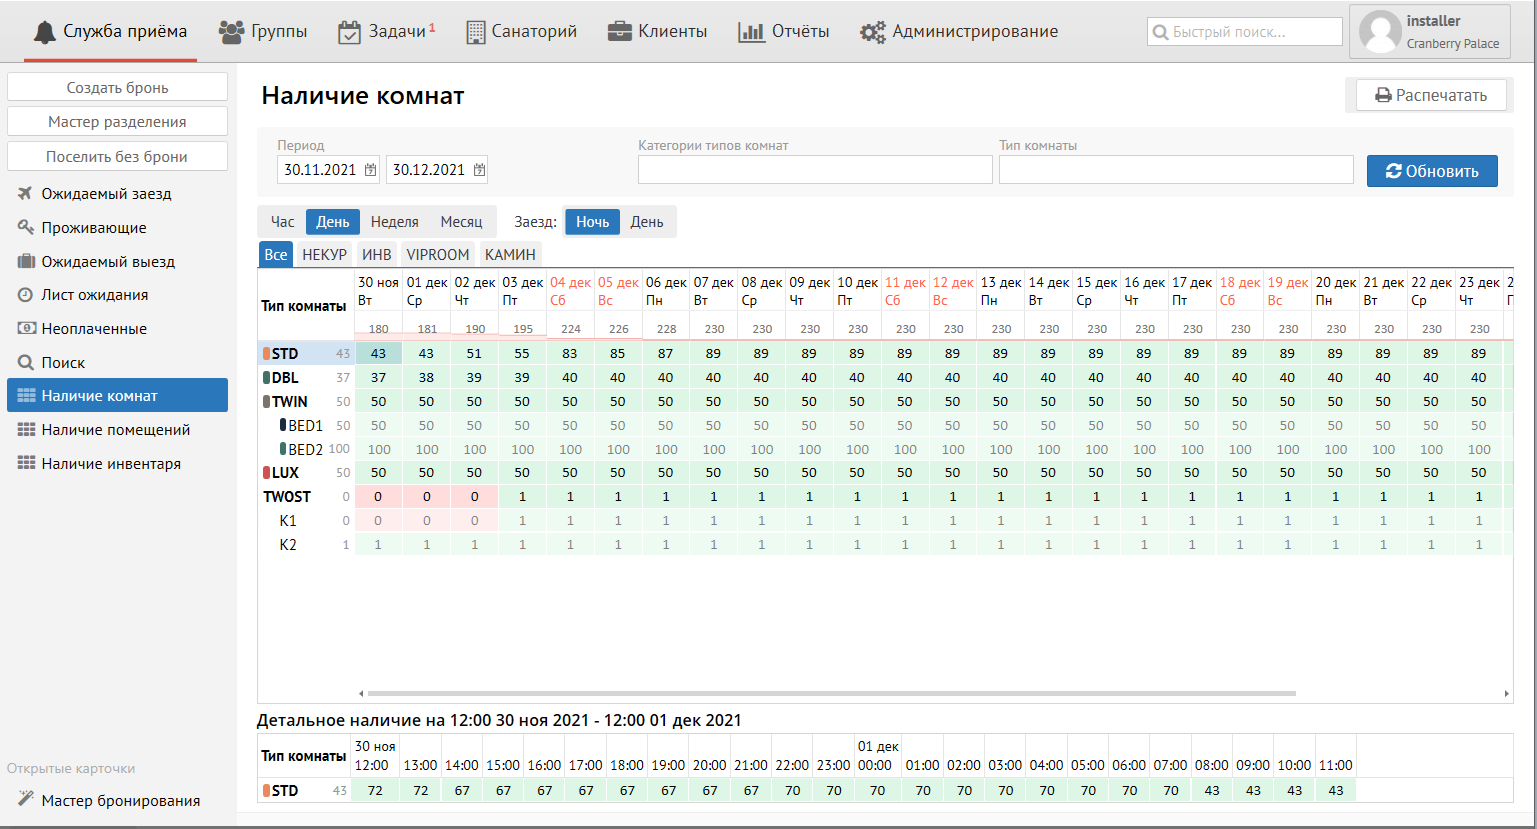Click the horizontal scrollbar under the availability table
This screenshot has width=1537, height=829.
[x=830, y=693]
